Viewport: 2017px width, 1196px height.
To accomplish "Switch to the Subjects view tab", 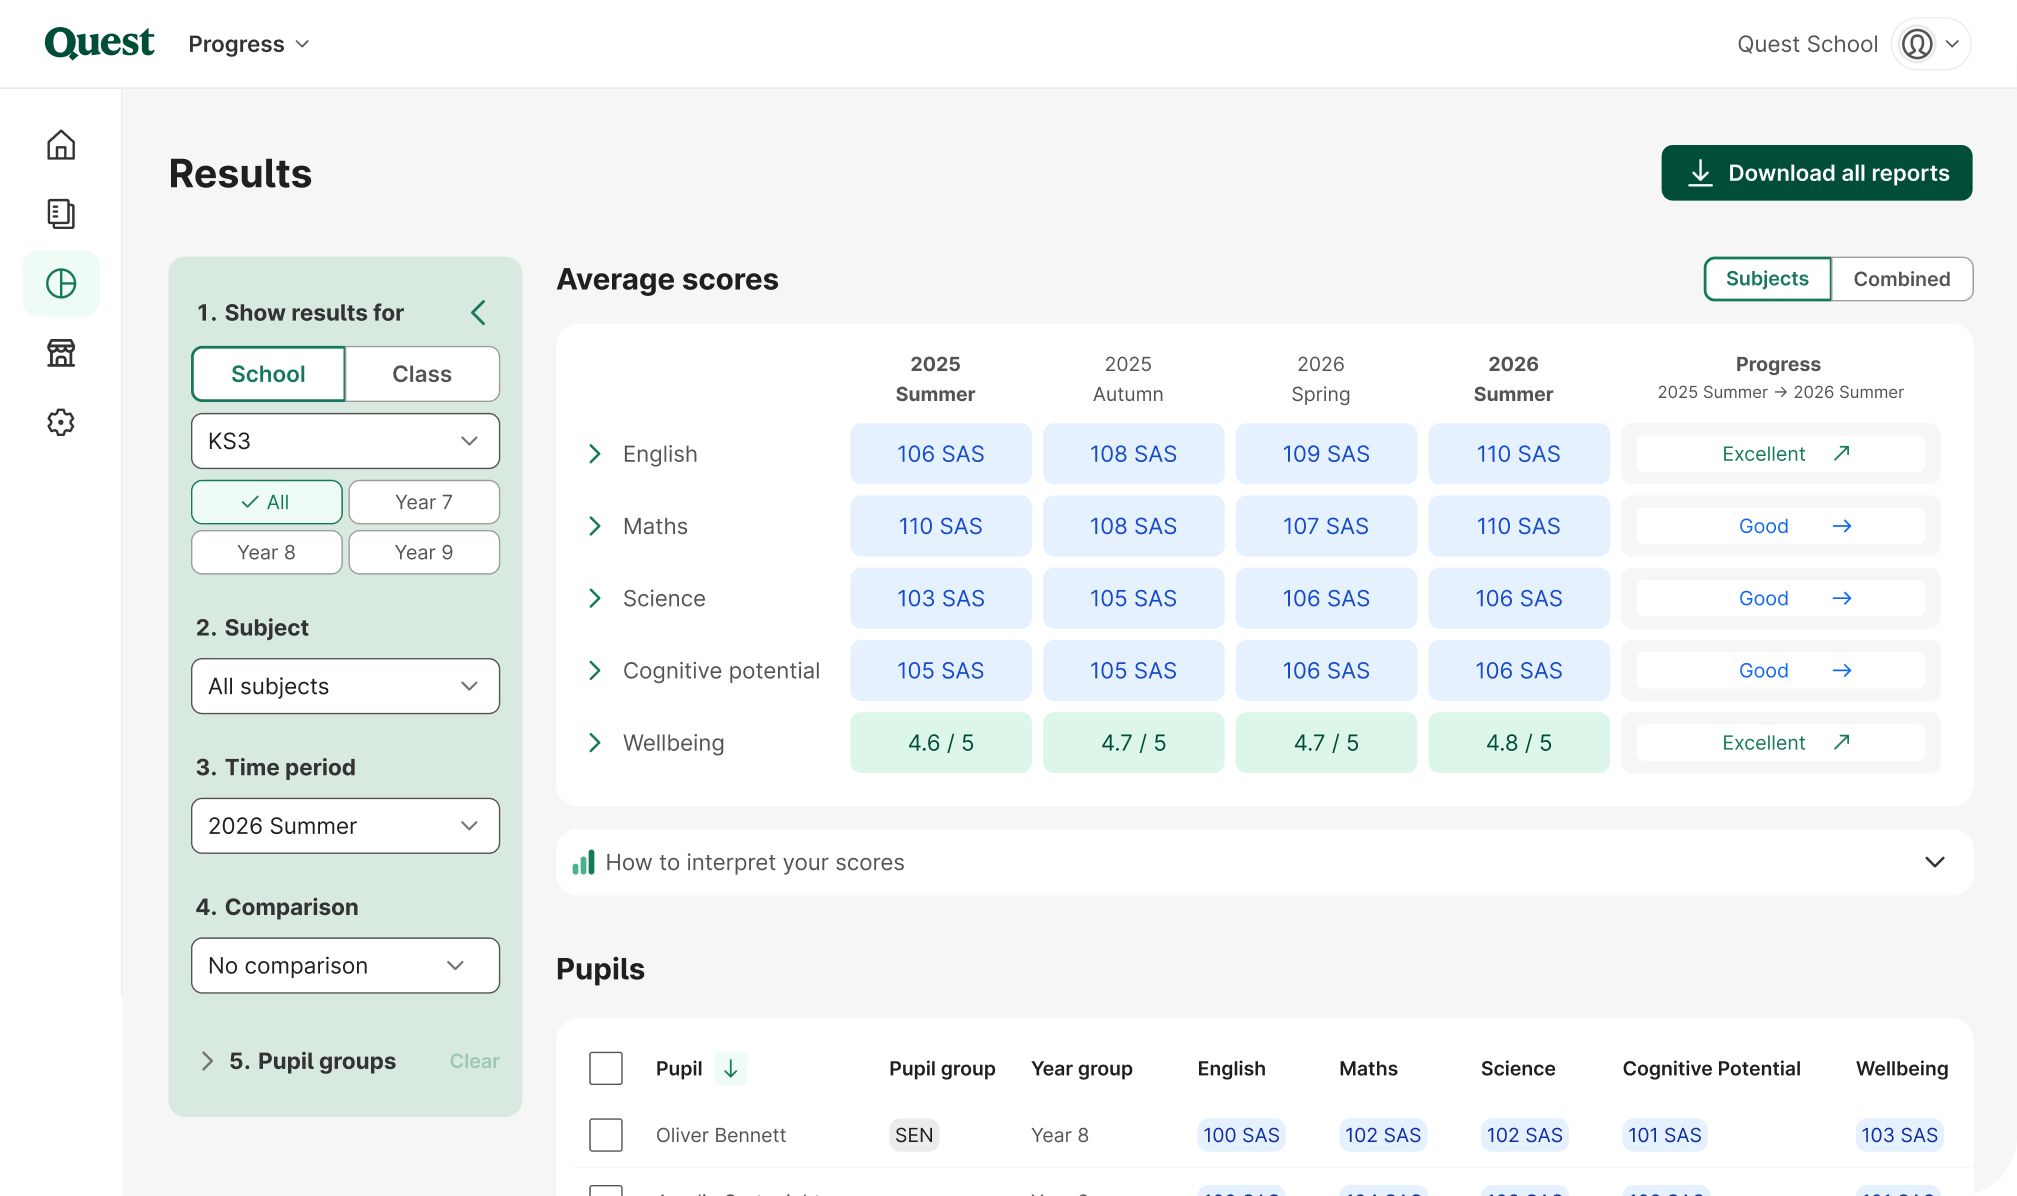I will pos(1767,279).
